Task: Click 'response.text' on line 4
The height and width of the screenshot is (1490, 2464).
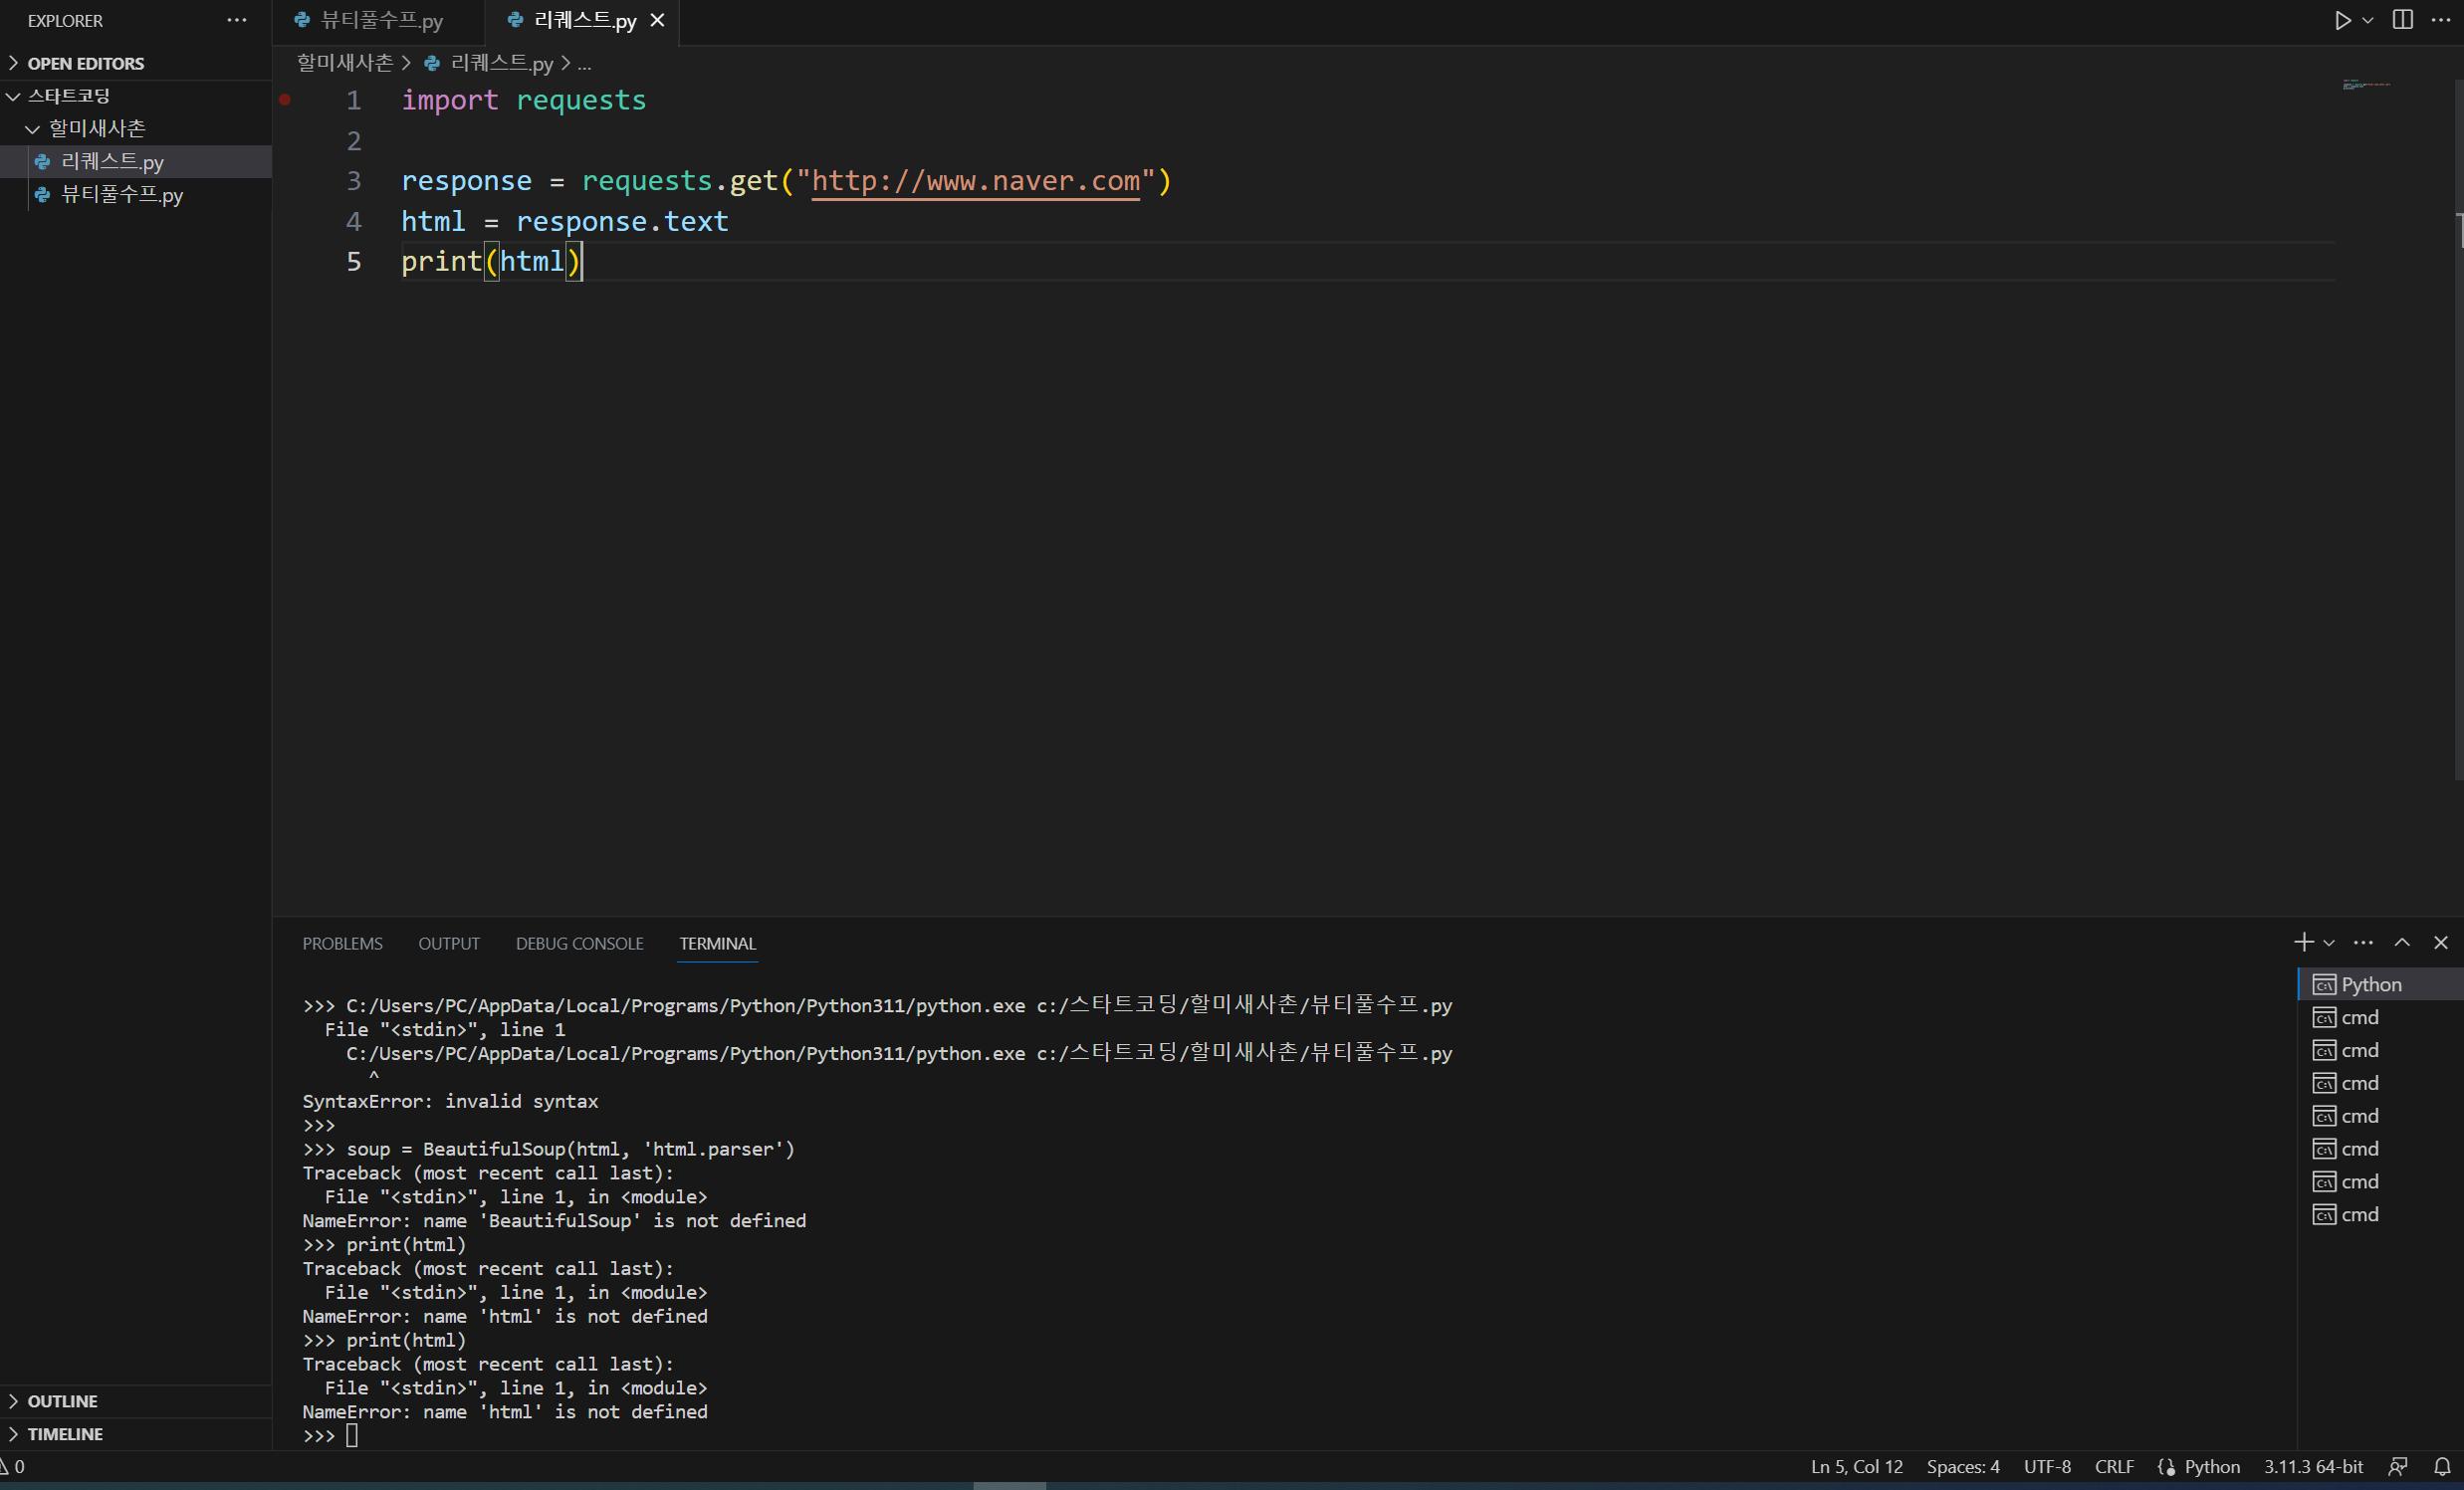Action: coord(622,221)
